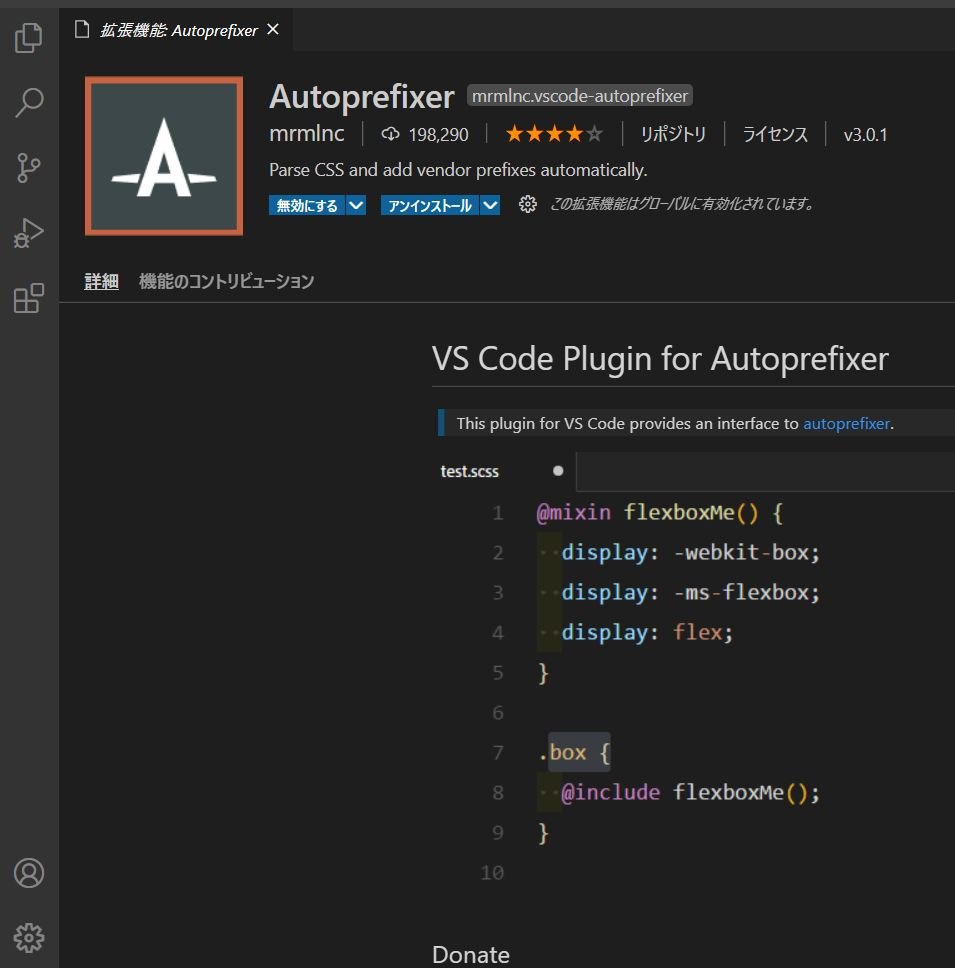The height and width of the screenshot is (968, 955).
Task: Open the Source Control view
Action: [28, 168]
